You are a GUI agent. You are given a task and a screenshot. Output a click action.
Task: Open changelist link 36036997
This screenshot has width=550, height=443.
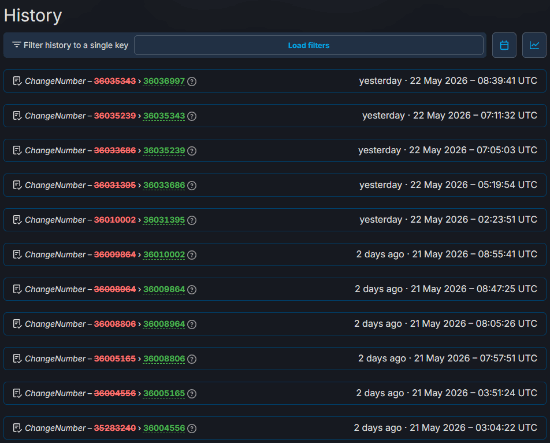coord(164,81)
